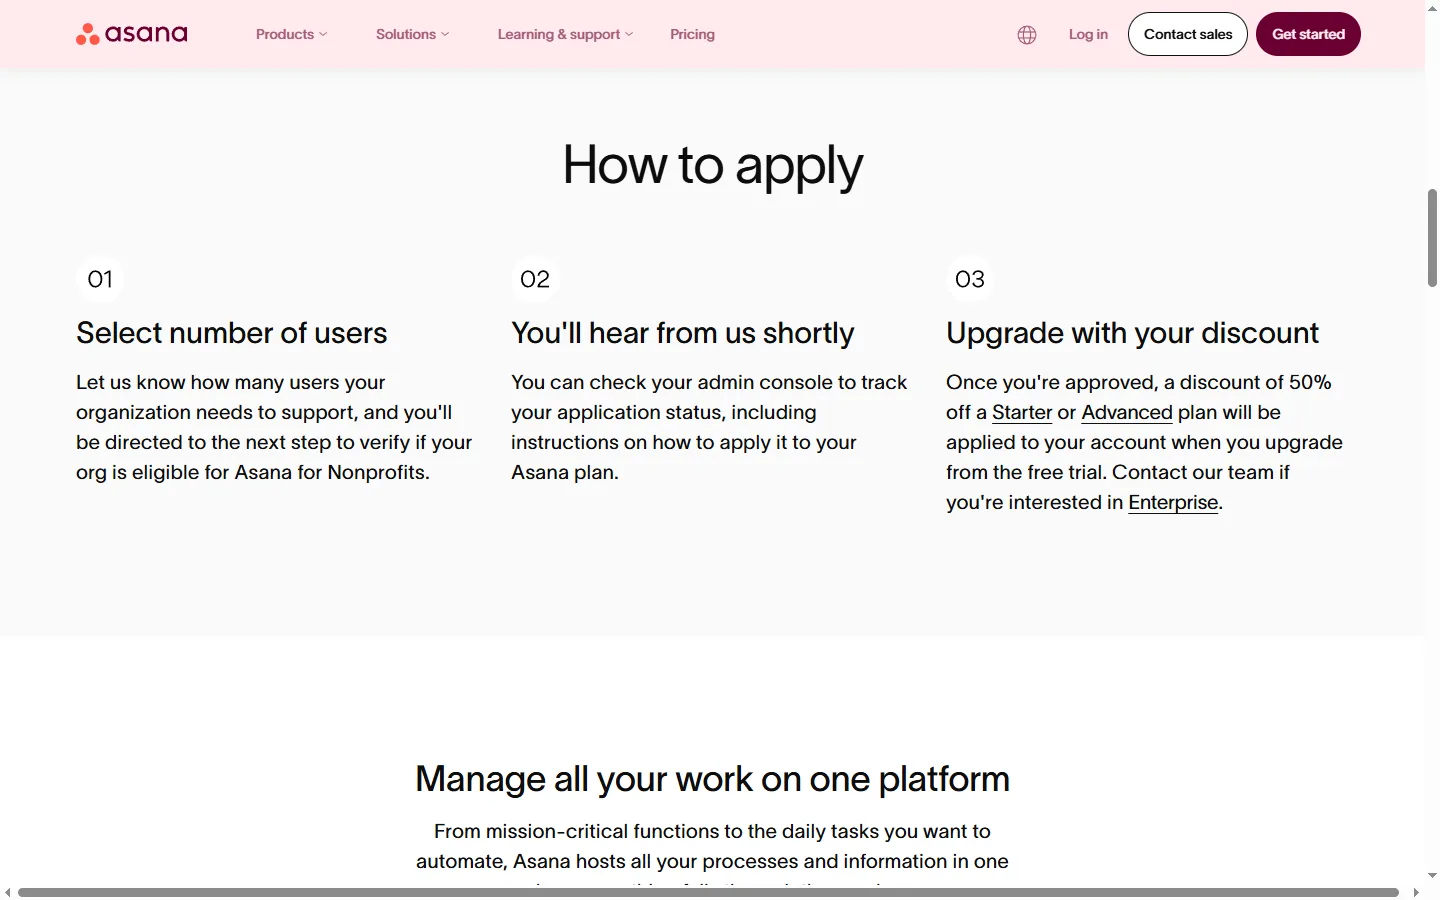The height and width of the screenshot is (900, 1440).
Task: Click the Log in link
Action: click(x=1088, y=34)
